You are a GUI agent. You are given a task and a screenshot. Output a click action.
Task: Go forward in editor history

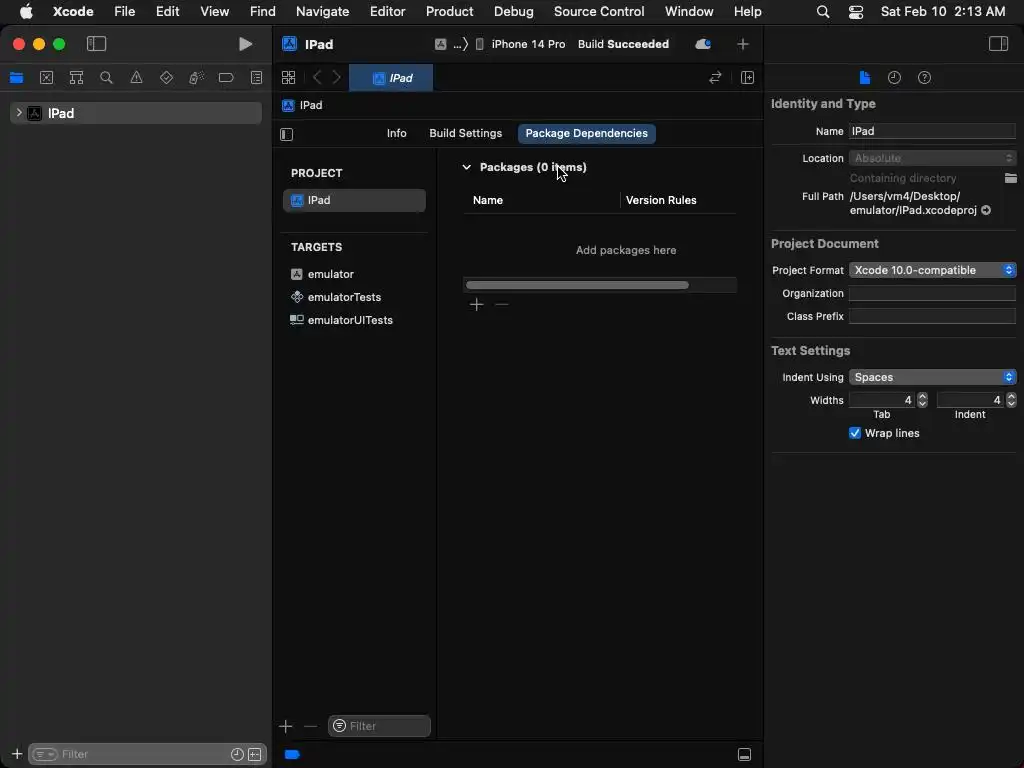pos(336,78)
